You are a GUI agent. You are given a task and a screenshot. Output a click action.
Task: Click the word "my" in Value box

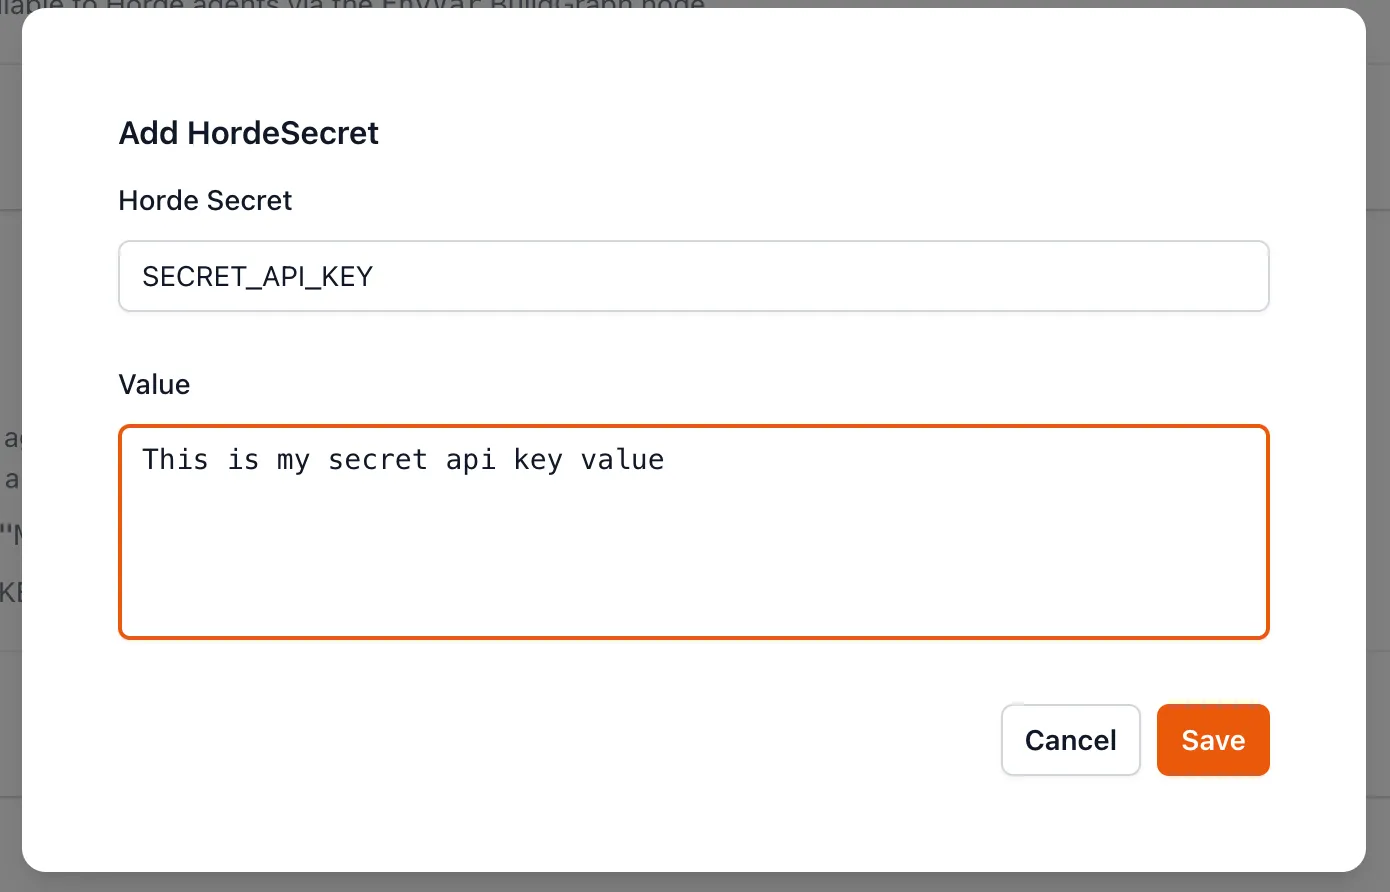click(293, 460)
